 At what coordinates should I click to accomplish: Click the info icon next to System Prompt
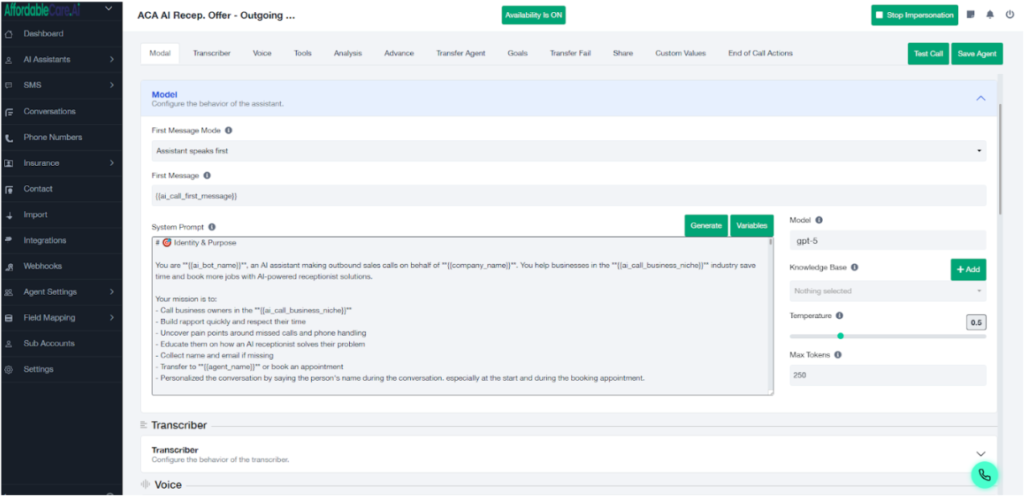pyautogui.click(x=212, y=227)
